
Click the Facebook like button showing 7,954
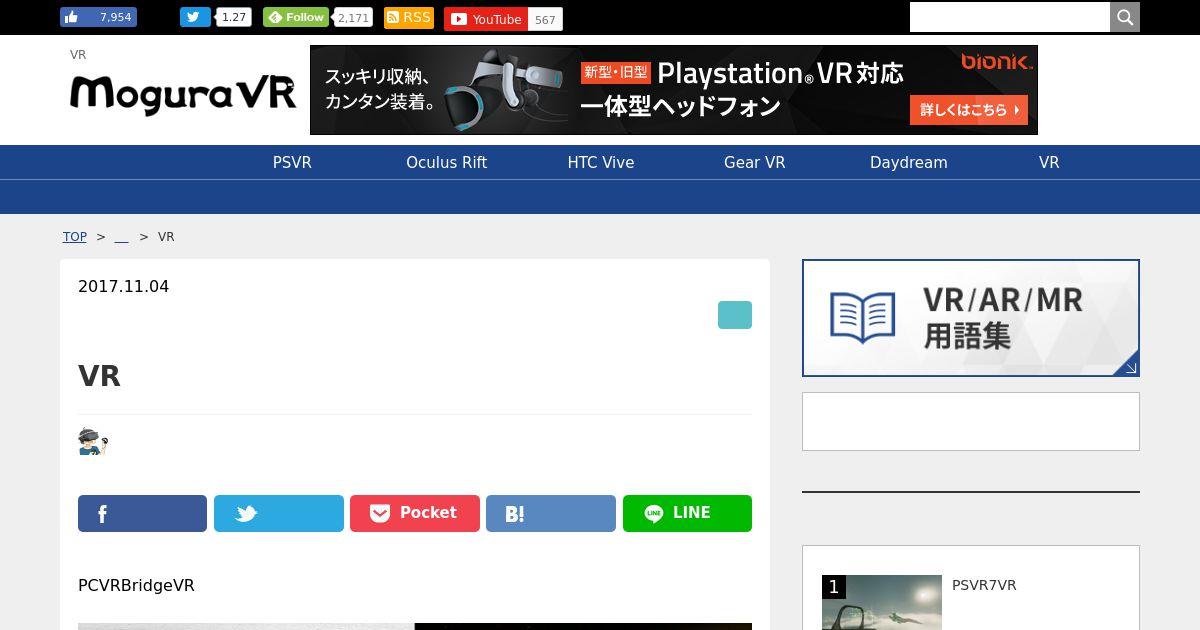[98, 17]
